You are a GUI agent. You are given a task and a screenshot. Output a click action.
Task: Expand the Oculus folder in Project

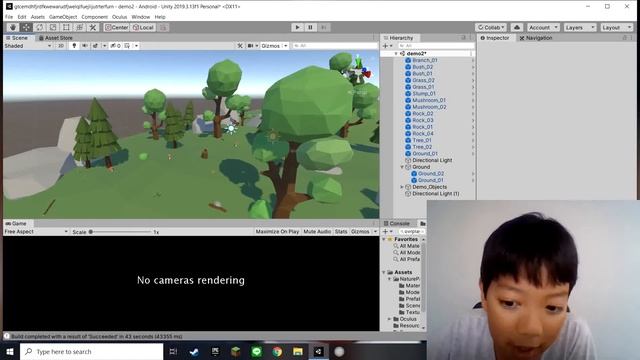[390, 319]
